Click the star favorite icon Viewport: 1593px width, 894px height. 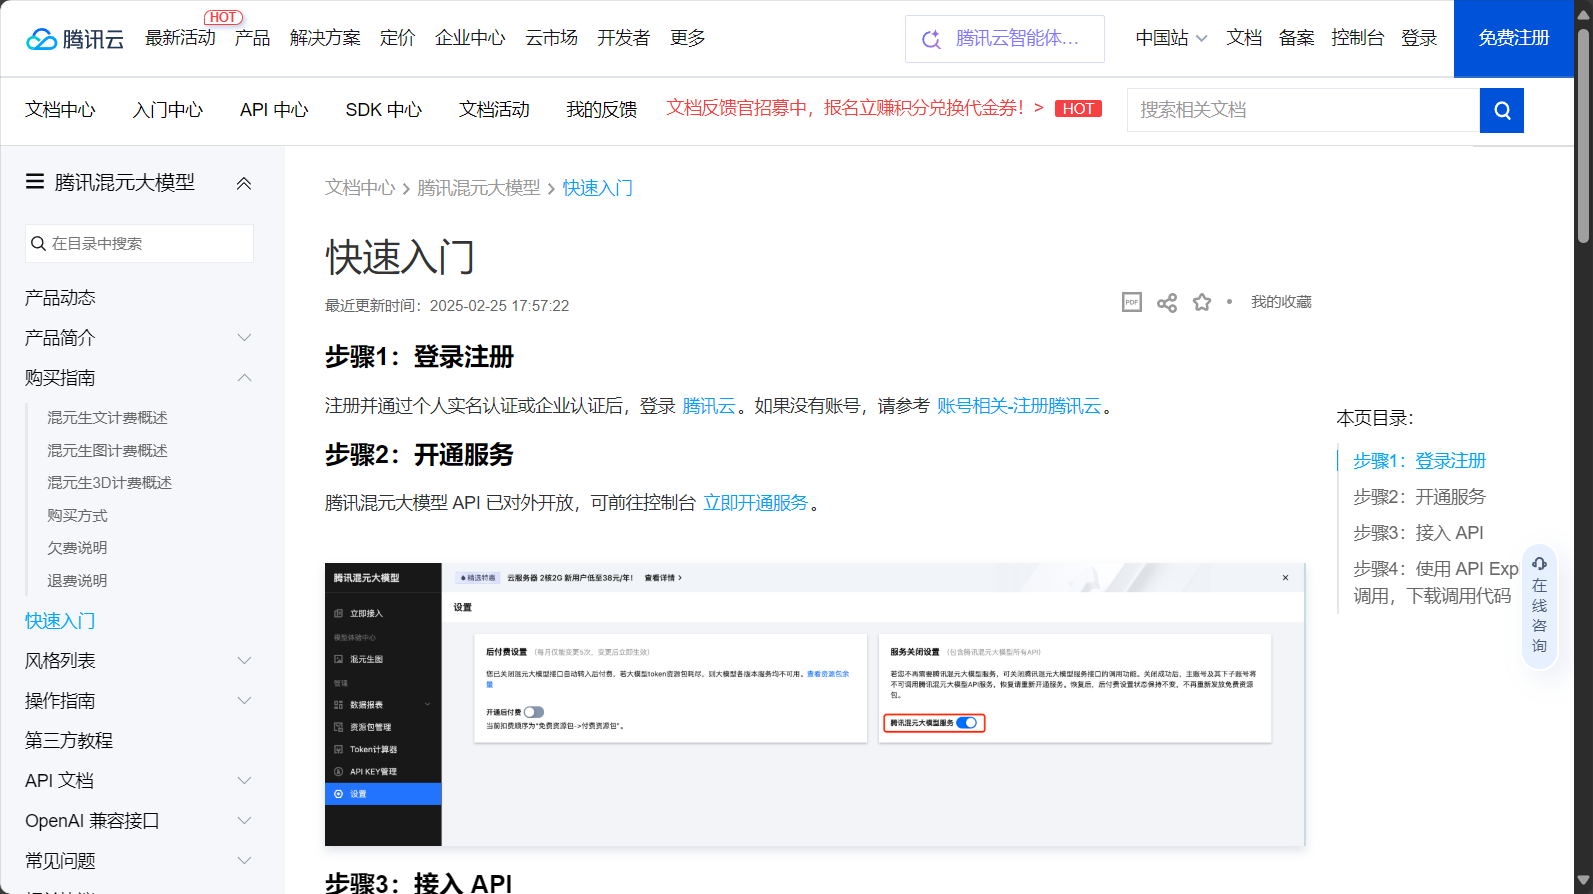click(1202, 302)
